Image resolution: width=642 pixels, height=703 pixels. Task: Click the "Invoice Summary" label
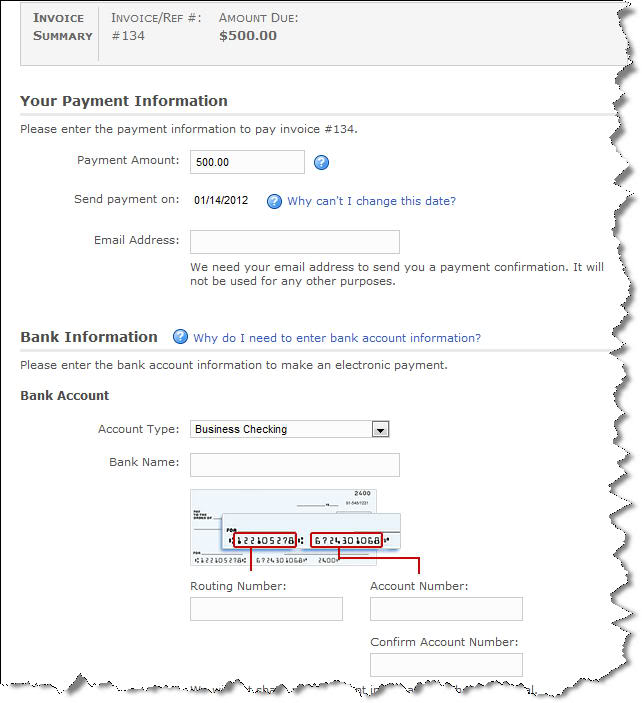62,27
